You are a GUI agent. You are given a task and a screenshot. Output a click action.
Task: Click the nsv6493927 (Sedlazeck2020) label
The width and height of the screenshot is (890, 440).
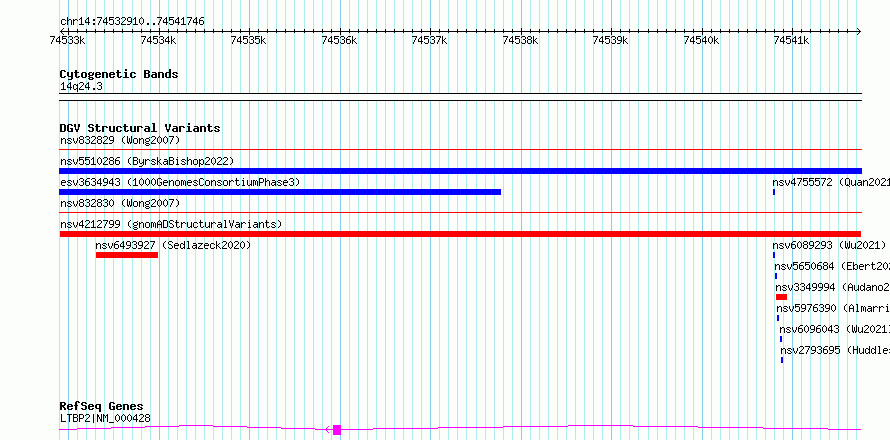(173, 245)
